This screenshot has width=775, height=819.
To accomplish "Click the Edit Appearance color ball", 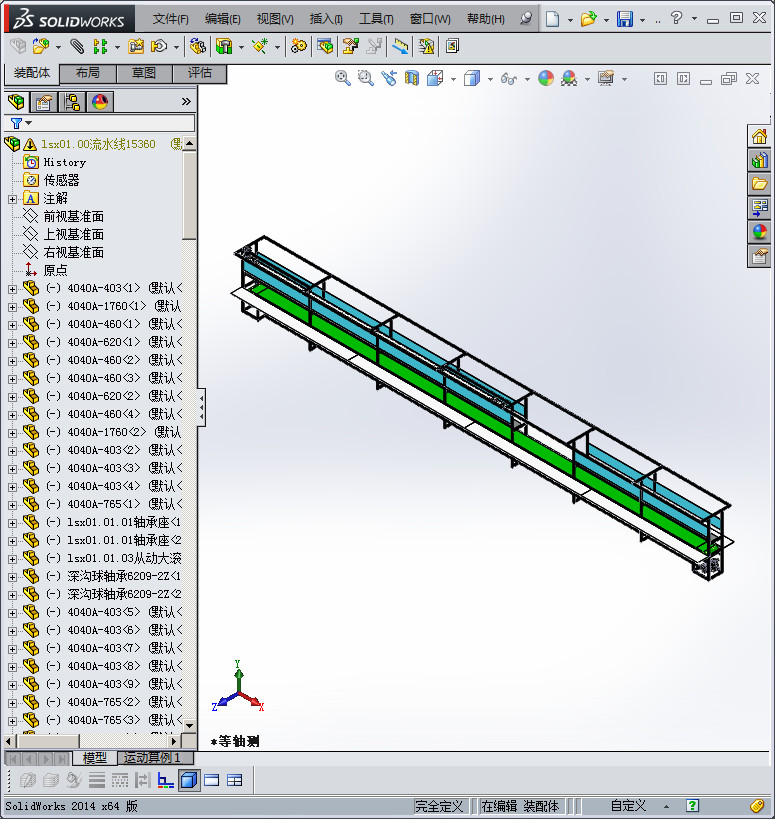I will click(x=546, y=78).
